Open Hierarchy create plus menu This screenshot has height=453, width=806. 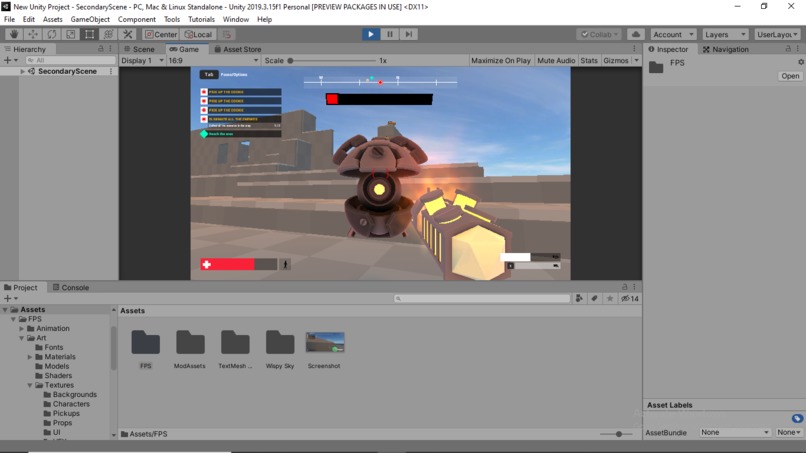click(10, 60)
